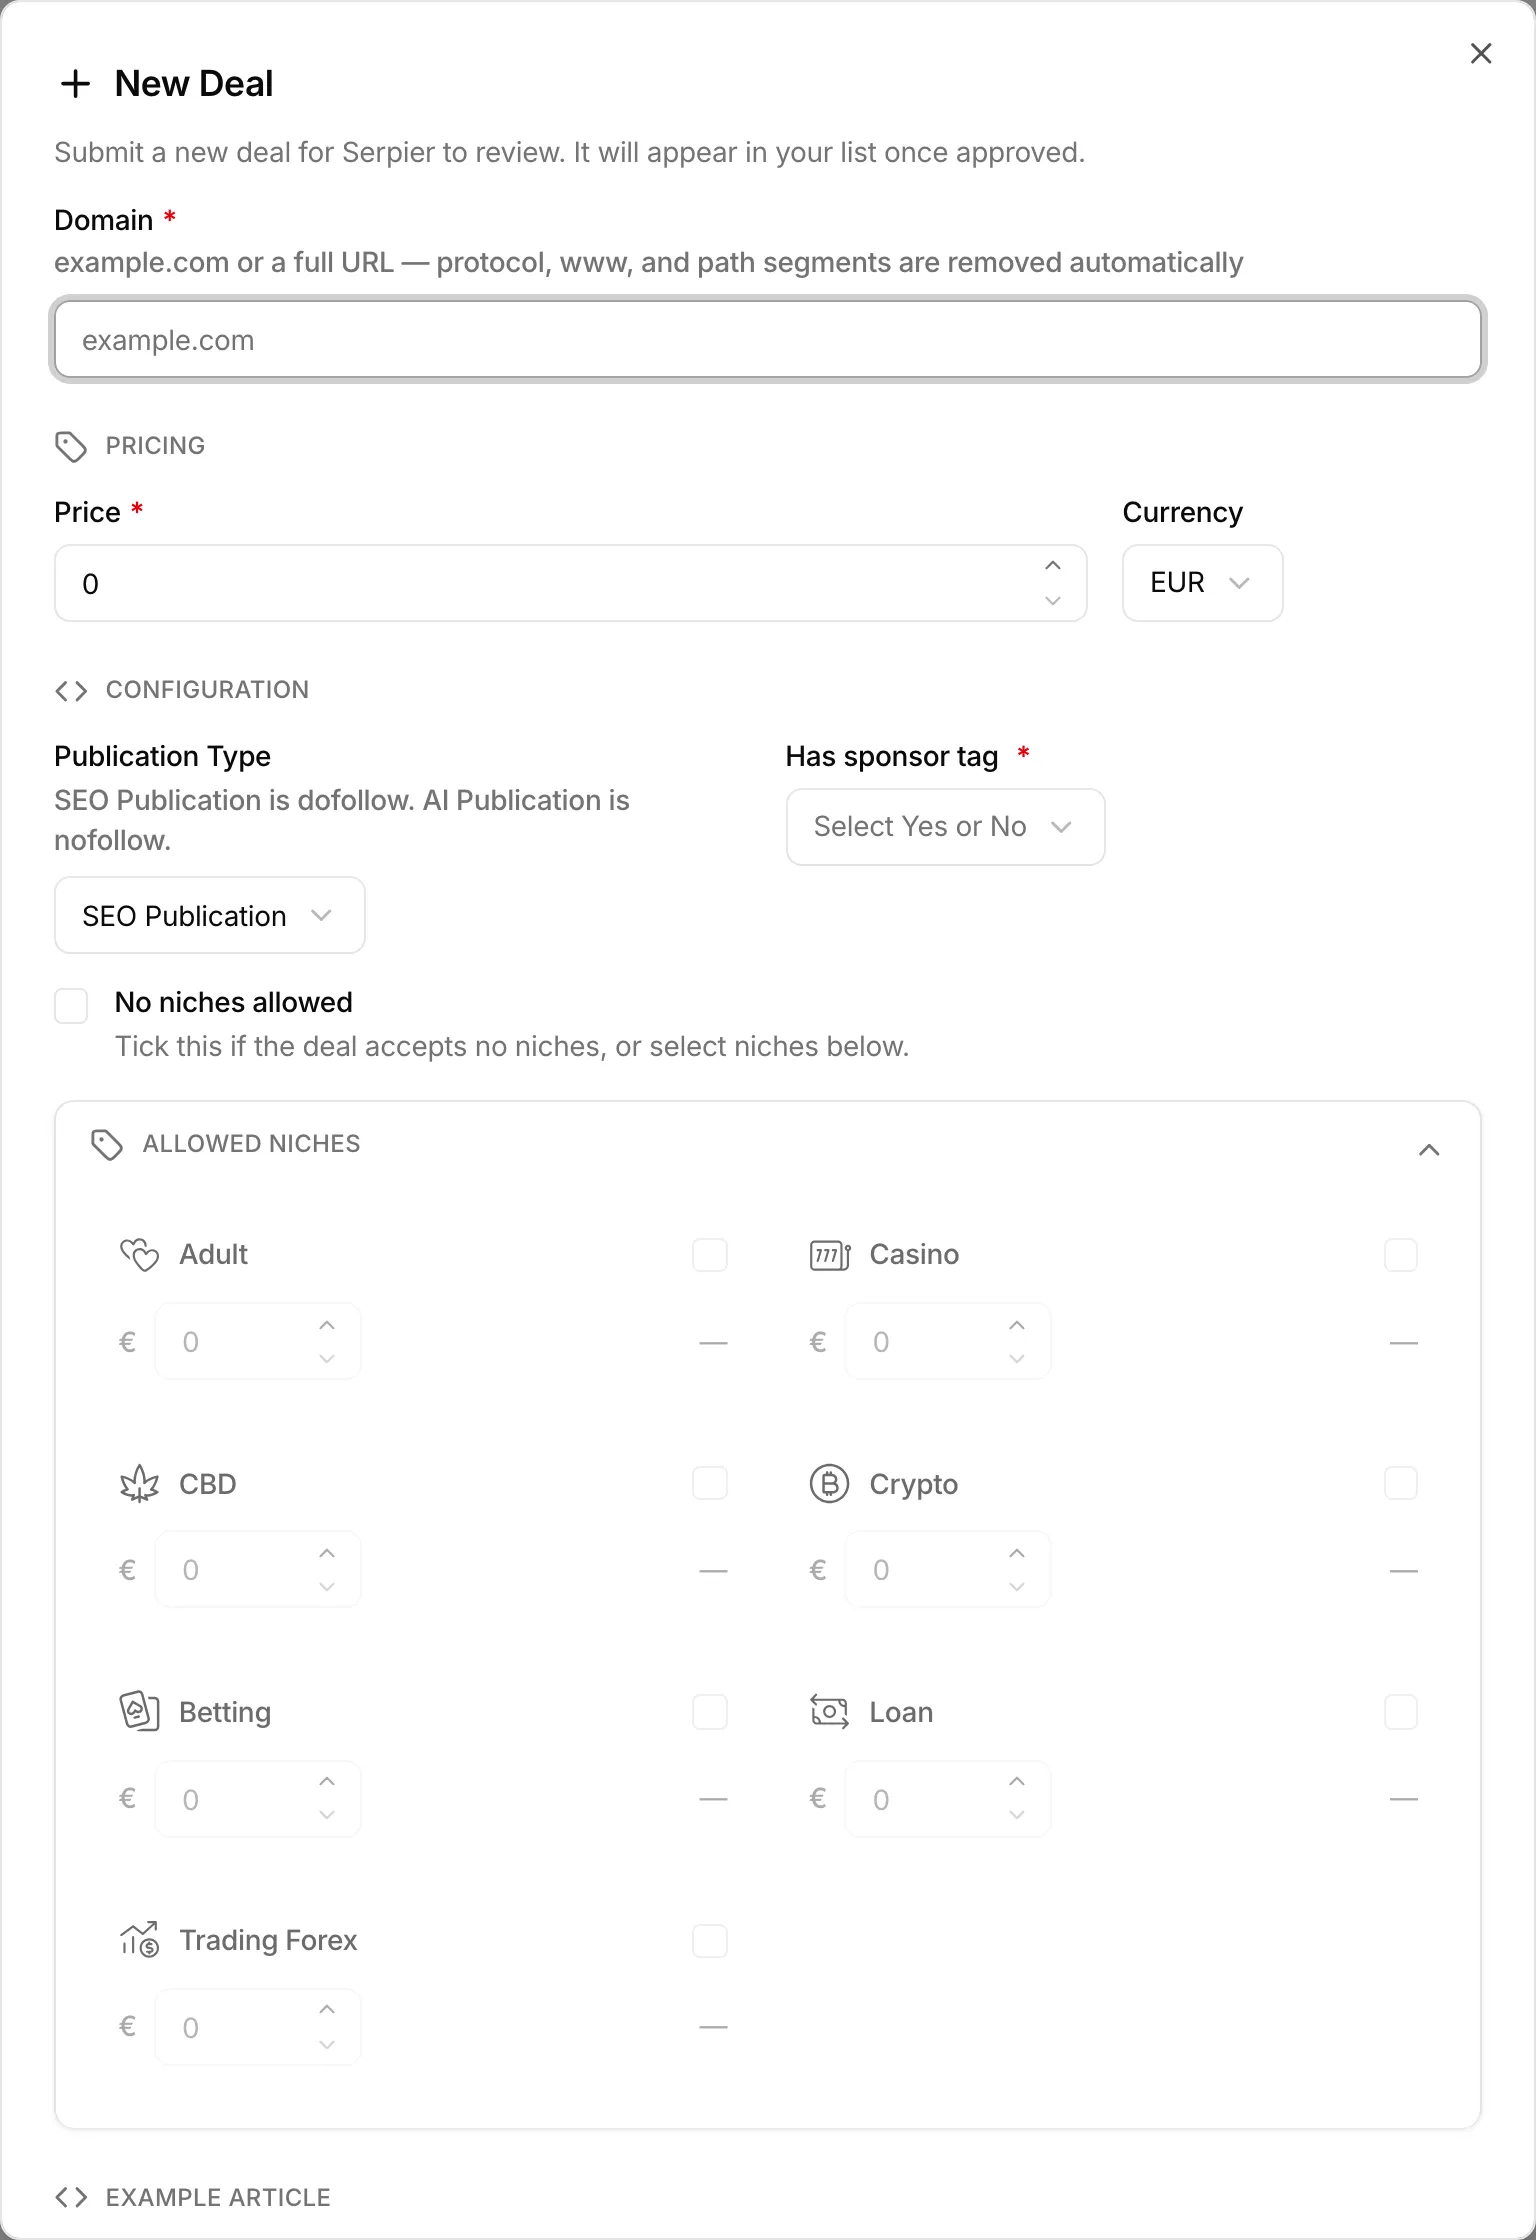Click the Crypto bitcoin icon
The width and height of the screenshot is (1536, 2240).
point(829,1484)
